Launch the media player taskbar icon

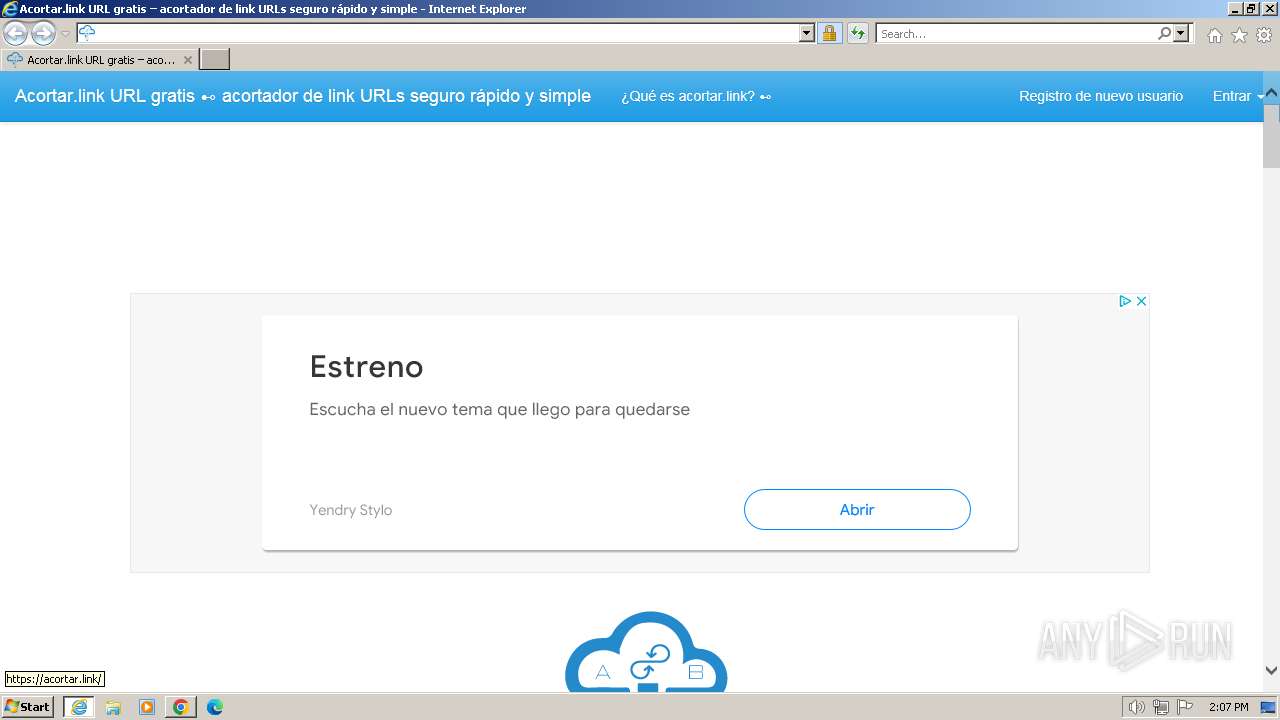[x=147, y=707]
